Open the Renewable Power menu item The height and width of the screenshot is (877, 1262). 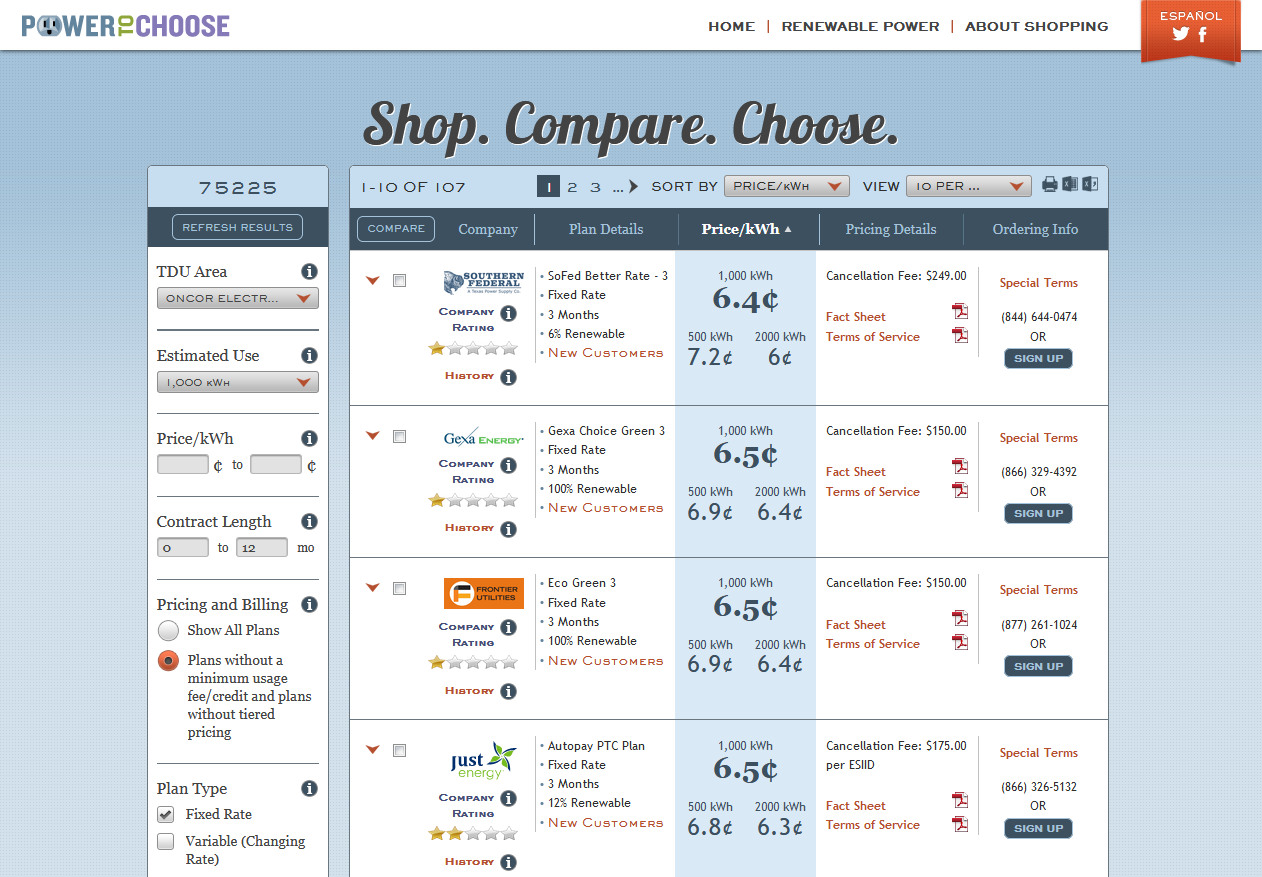[861, 27]
